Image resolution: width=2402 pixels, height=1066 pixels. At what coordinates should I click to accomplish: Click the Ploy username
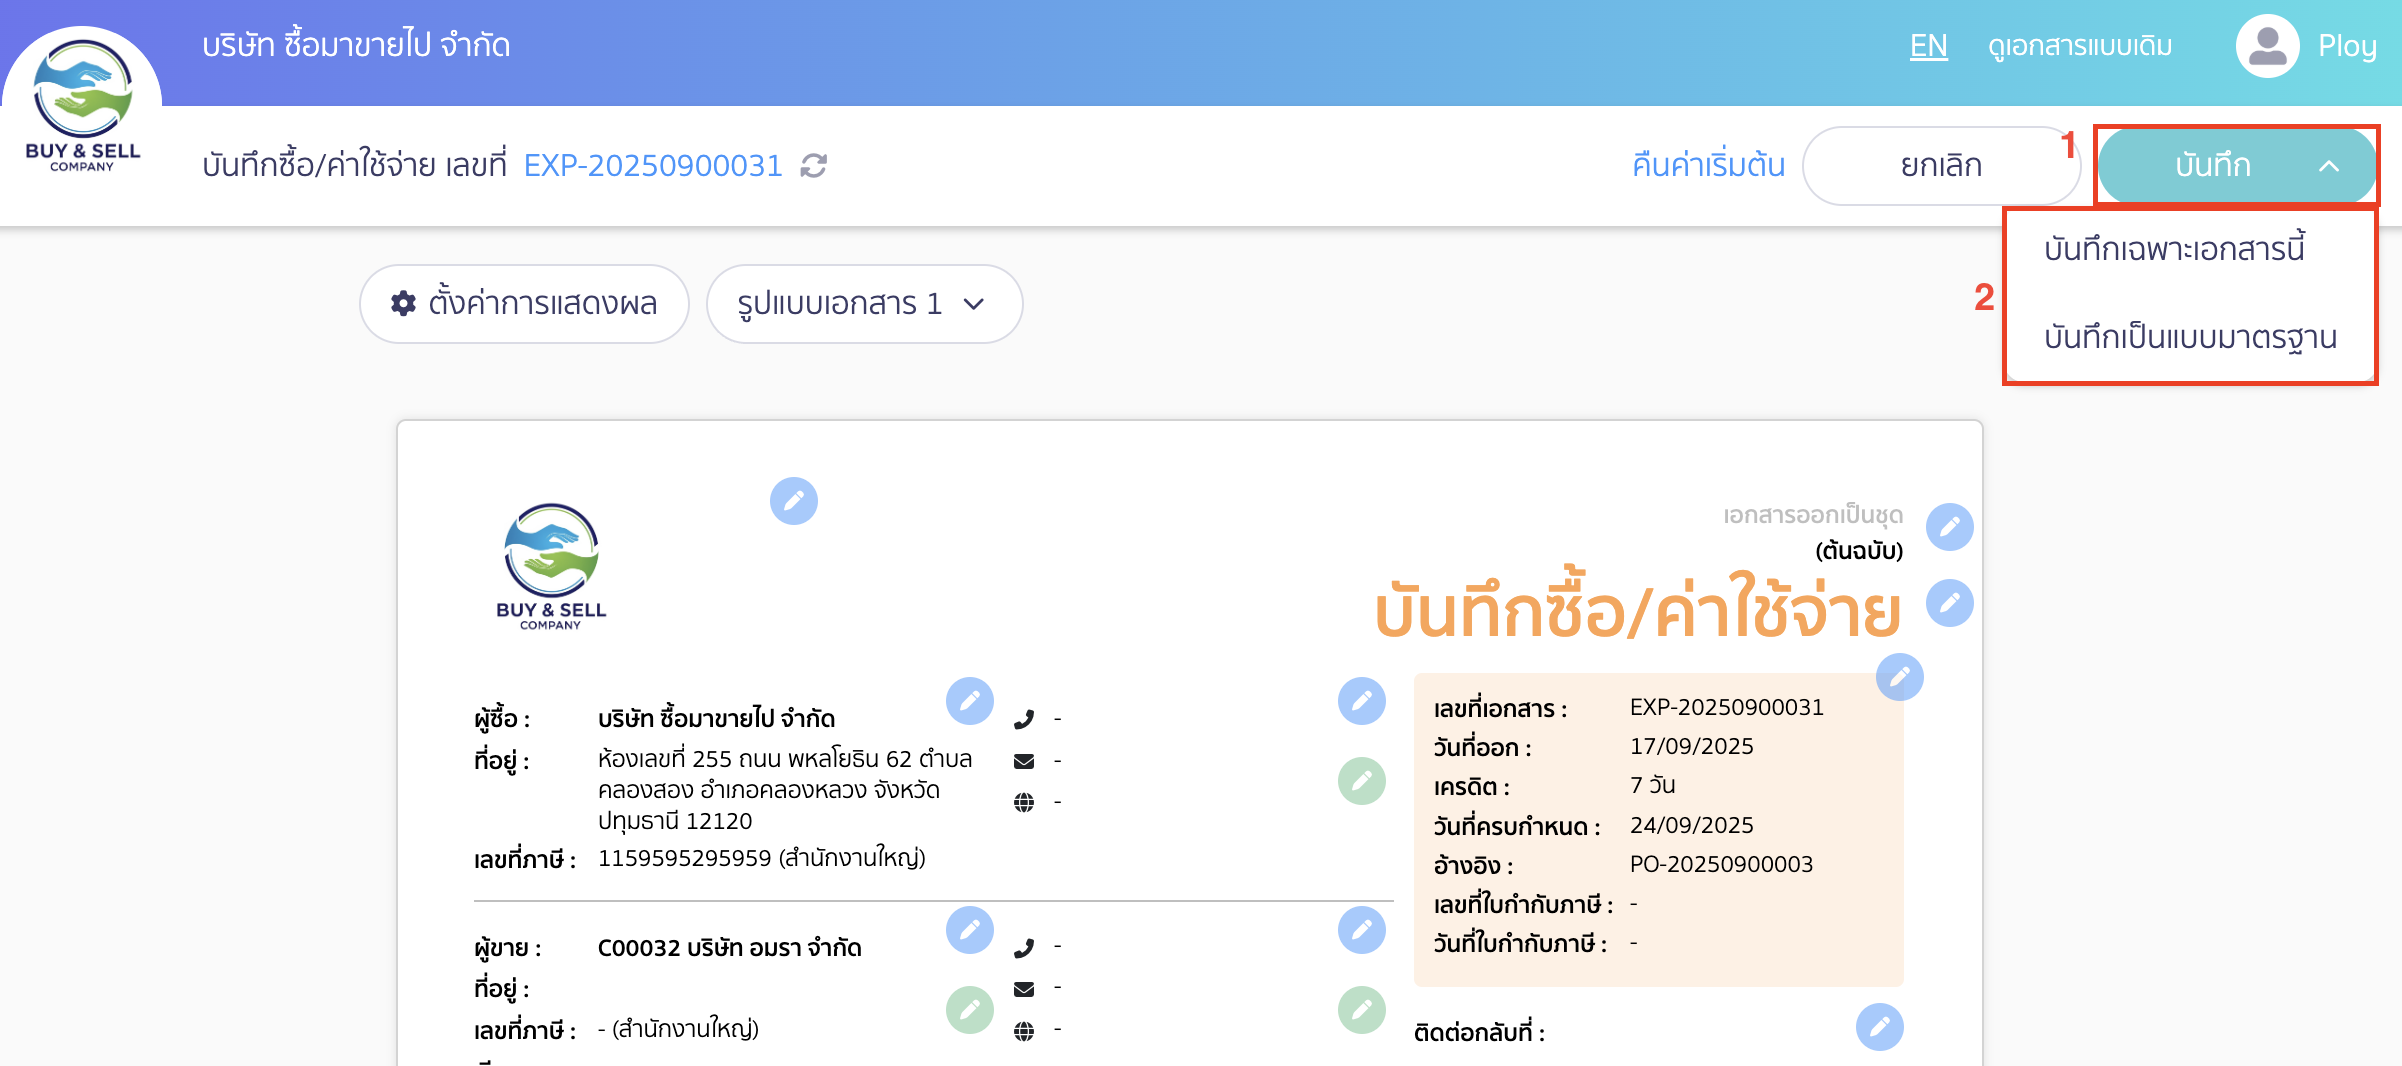tap(2347, 46)
